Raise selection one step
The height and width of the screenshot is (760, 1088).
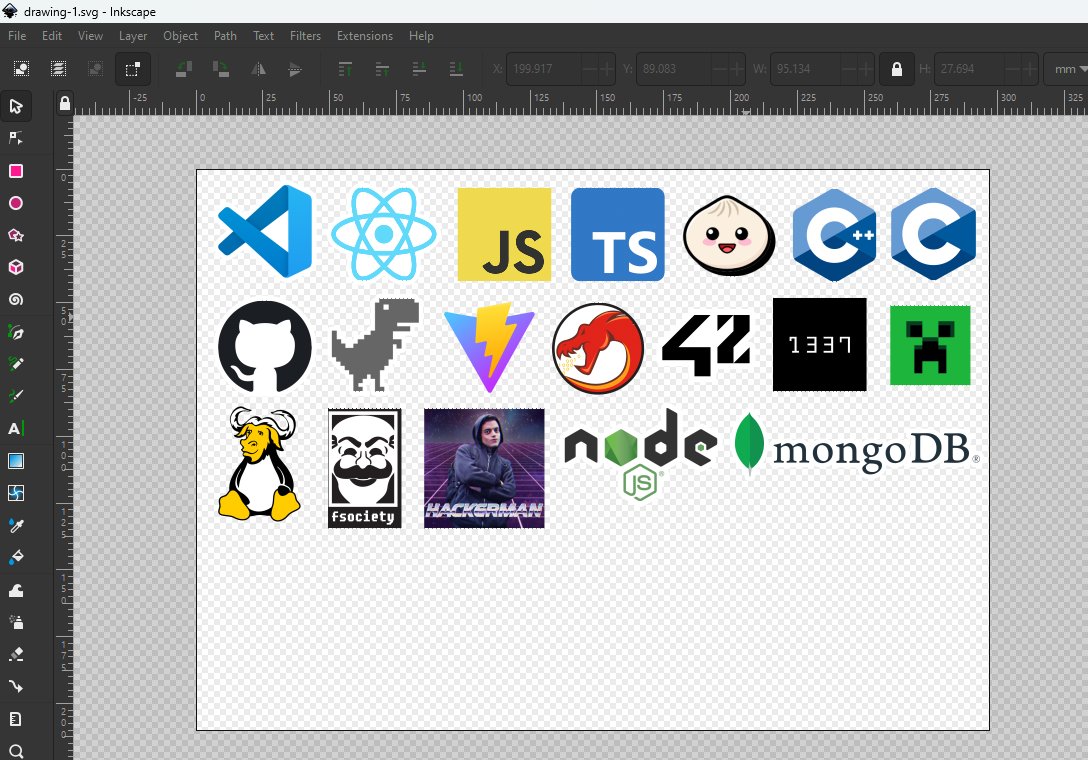[x=382, y=69]
